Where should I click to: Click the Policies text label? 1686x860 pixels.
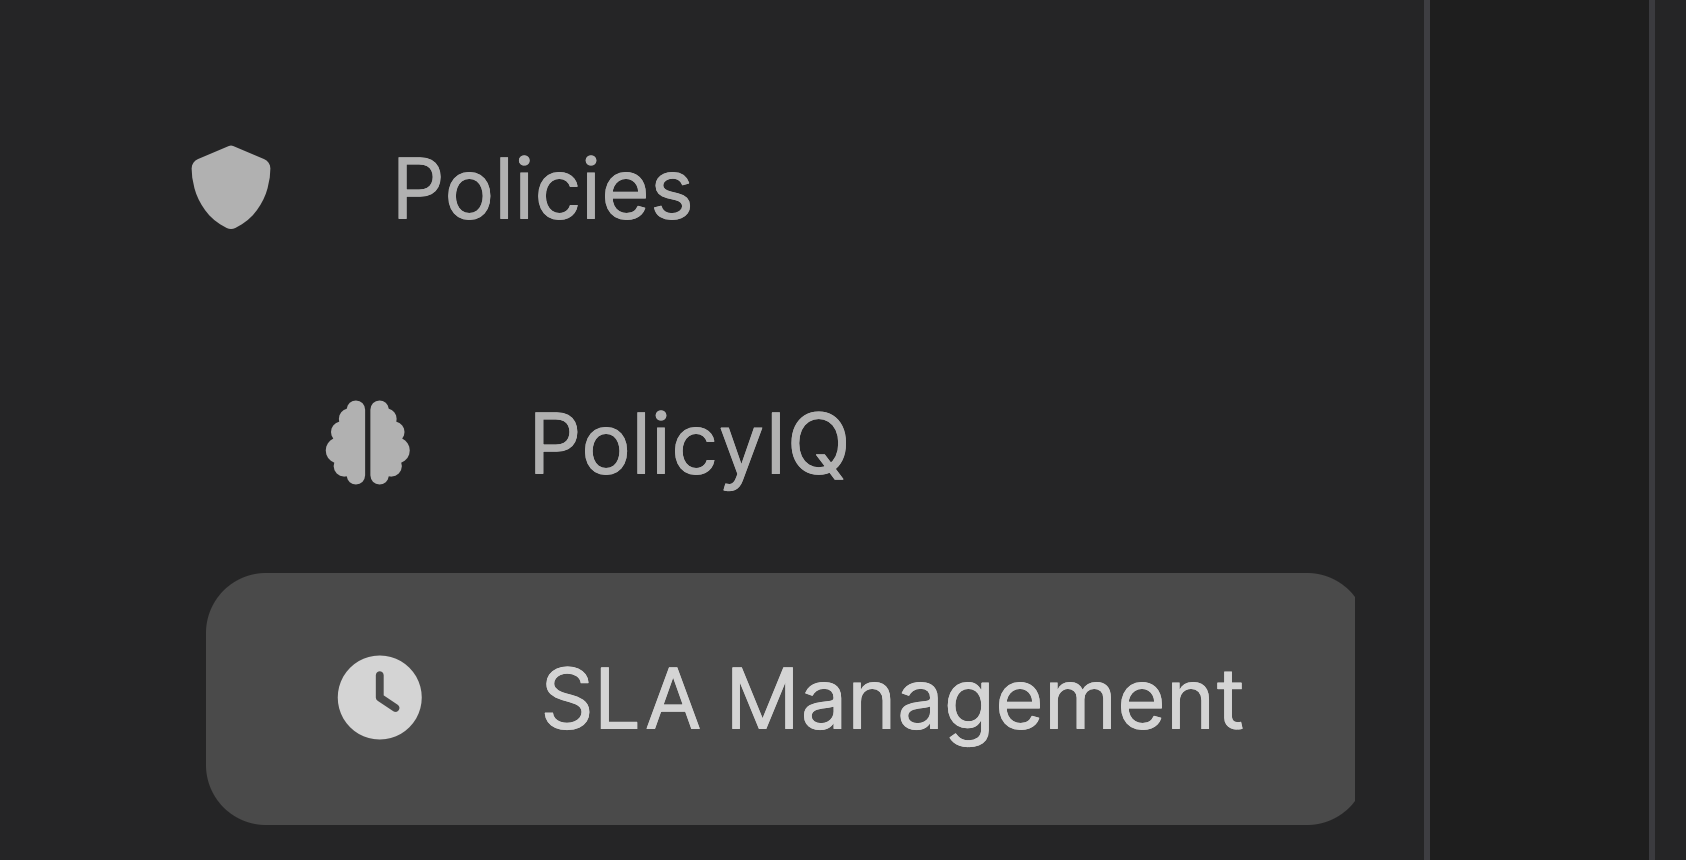(542, 188)
